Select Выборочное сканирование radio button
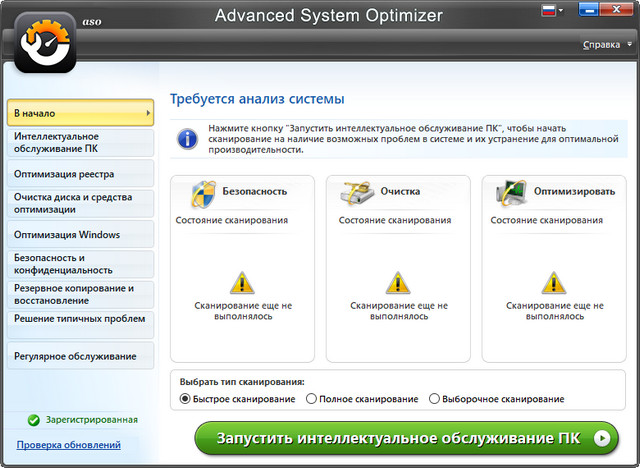 tap(434, 399)
